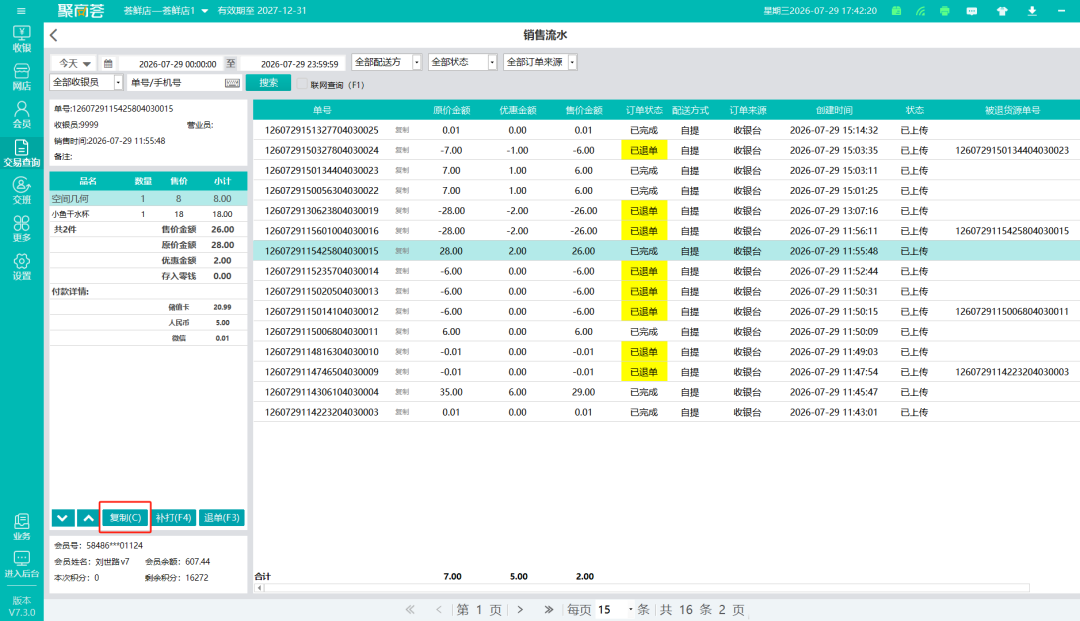Click the 复制(C) copy button

coord(125,518)
